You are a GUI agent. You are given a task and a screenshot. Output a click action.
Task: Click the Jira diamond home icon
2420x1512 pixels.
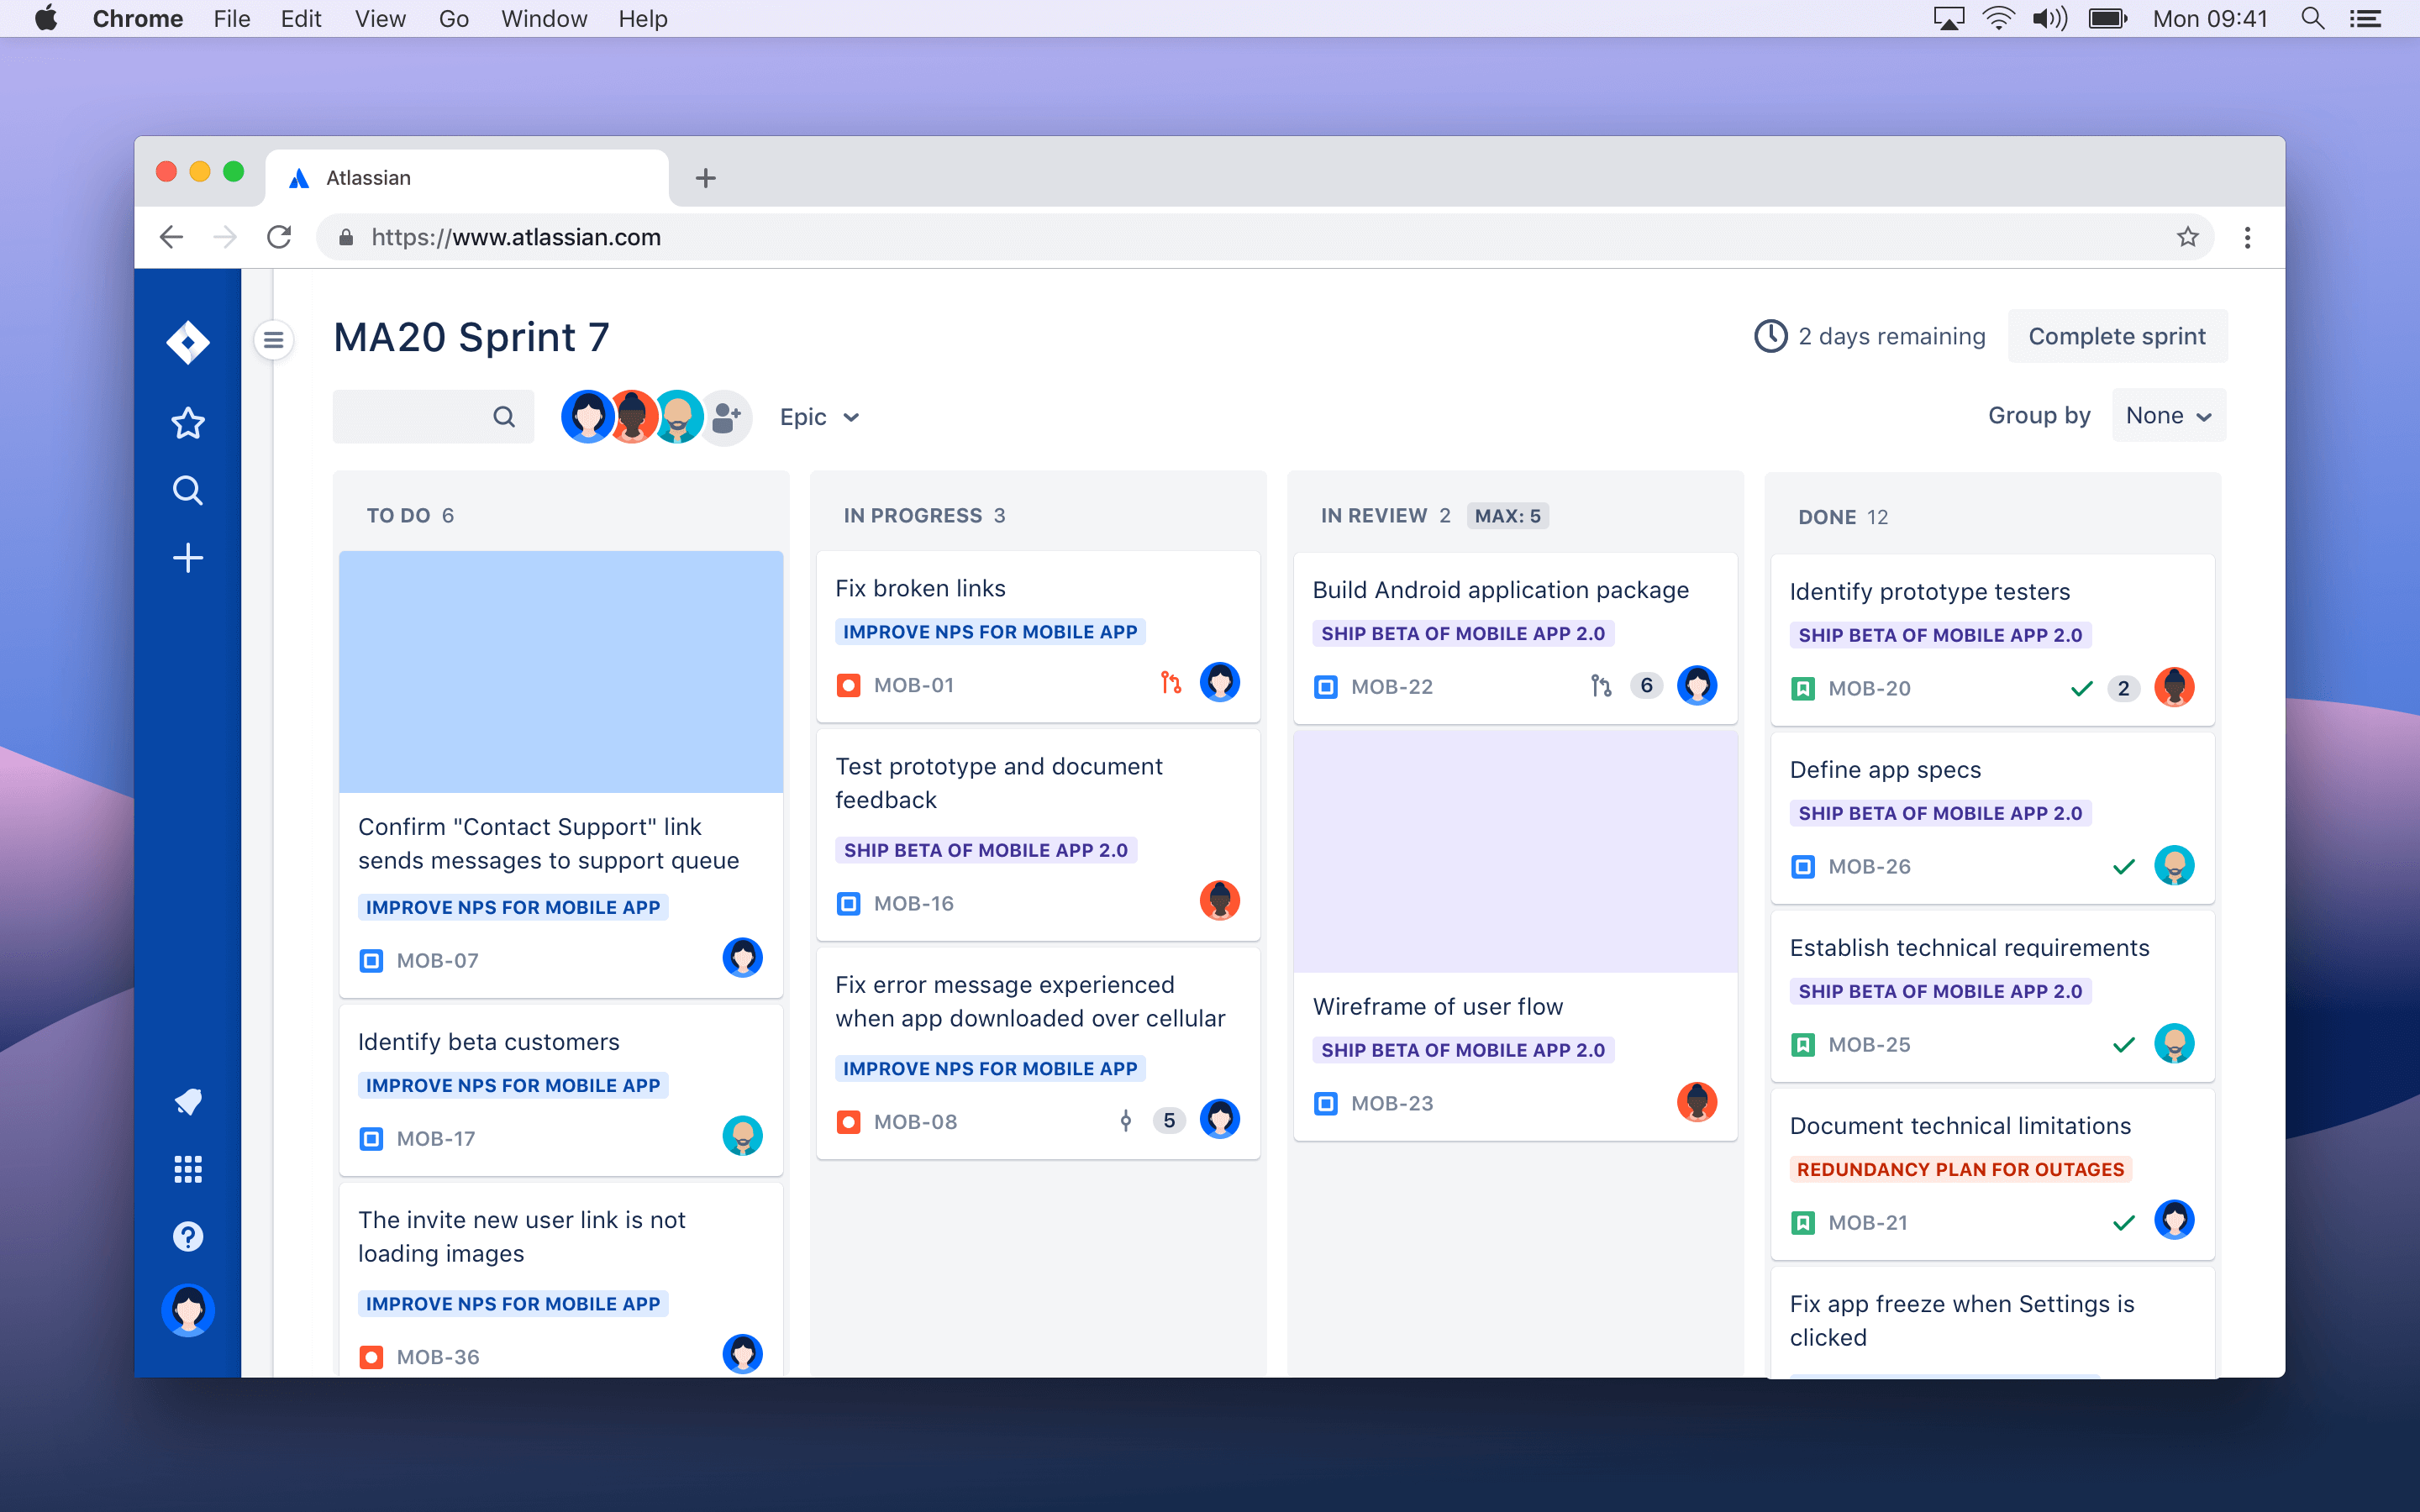coord(187,339)
